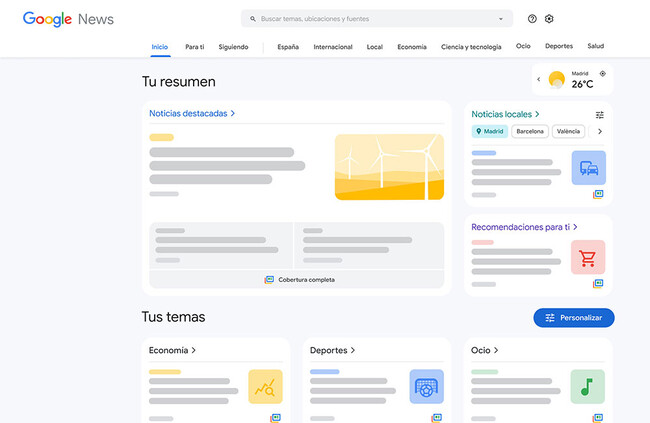Select the Barcelona location chip

[530, 131]
